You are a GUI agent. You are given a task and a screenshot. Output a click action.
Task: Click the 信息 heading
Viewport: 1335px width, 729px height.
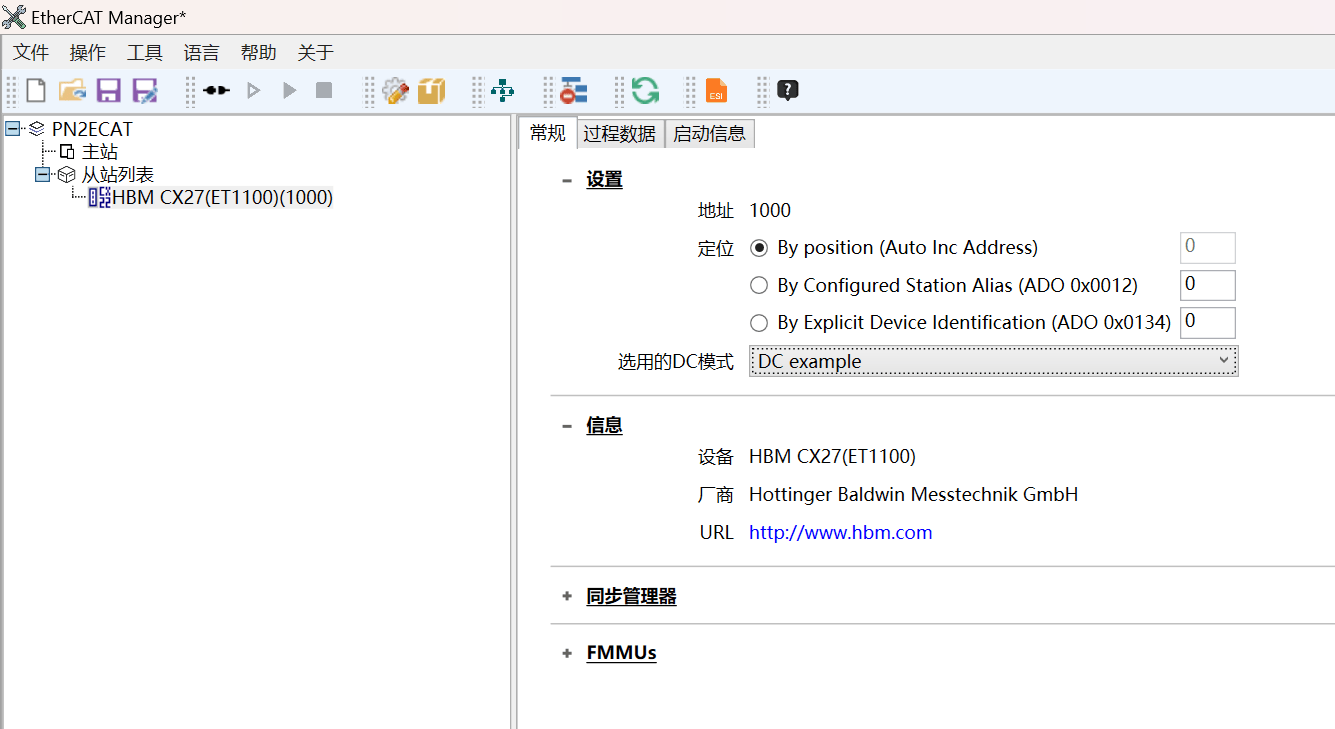pos(605,426)
